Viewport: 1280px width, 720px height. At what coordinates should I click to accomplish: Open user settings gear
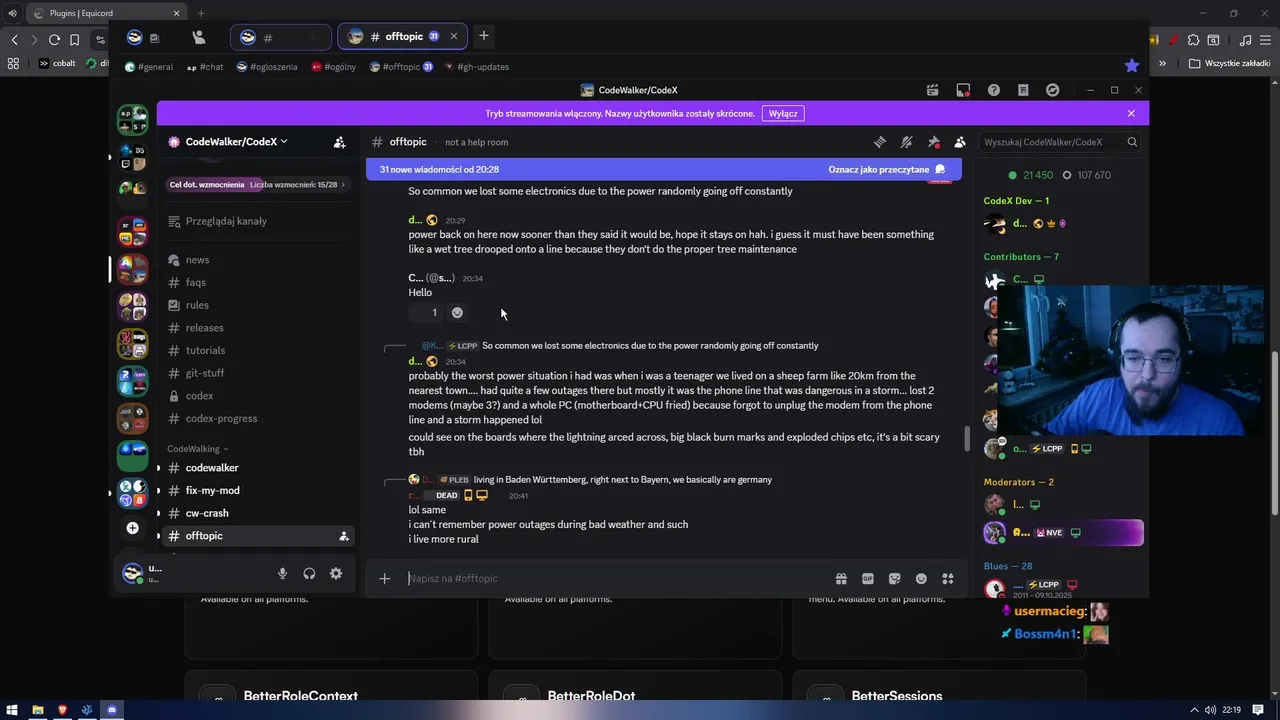tap(336, 573)
